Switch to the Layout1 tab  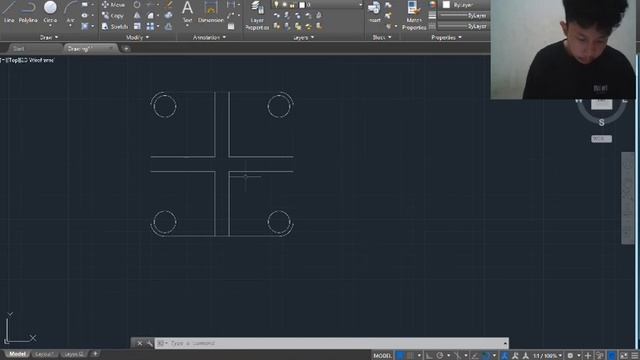pyautogui.click(x=44, y=354)
